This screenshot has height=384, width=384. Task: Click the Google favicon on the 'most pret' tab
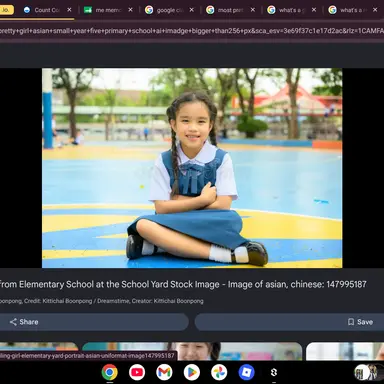tap(210, 10)
